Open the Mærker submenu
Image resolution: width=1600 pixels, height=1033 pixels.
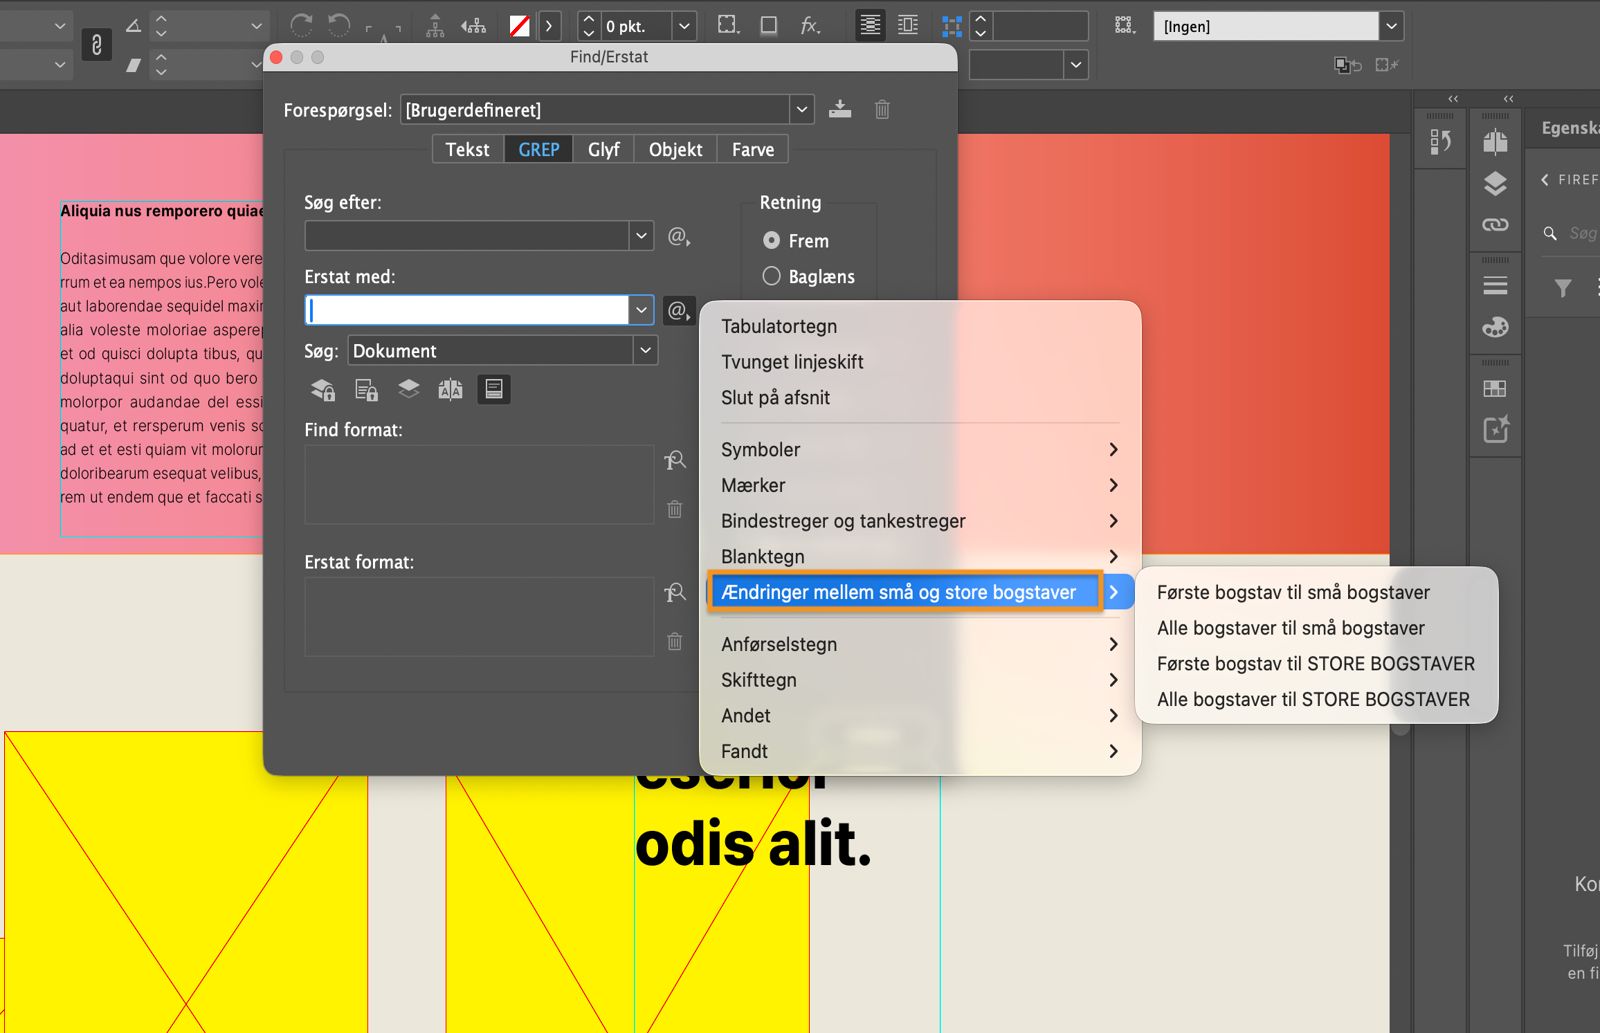pos(920,486)
